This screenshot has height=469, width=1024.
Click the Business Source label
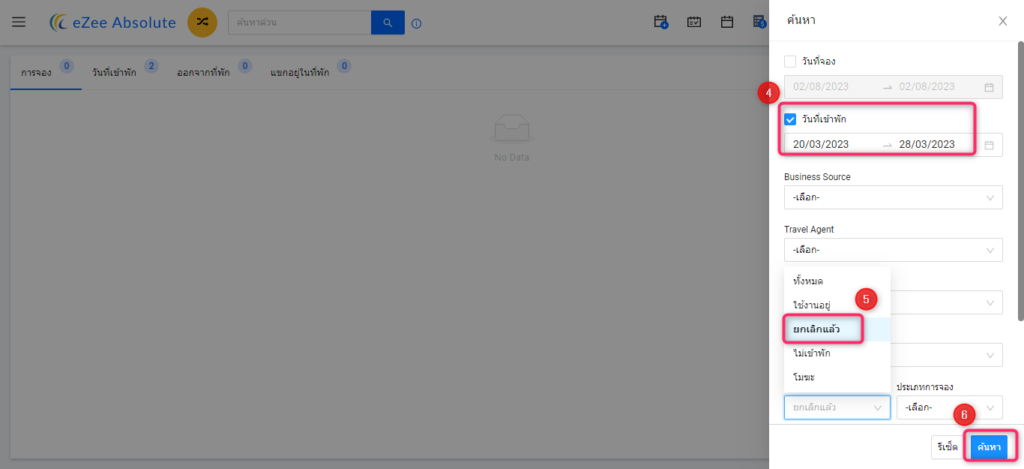pos(817,176)
